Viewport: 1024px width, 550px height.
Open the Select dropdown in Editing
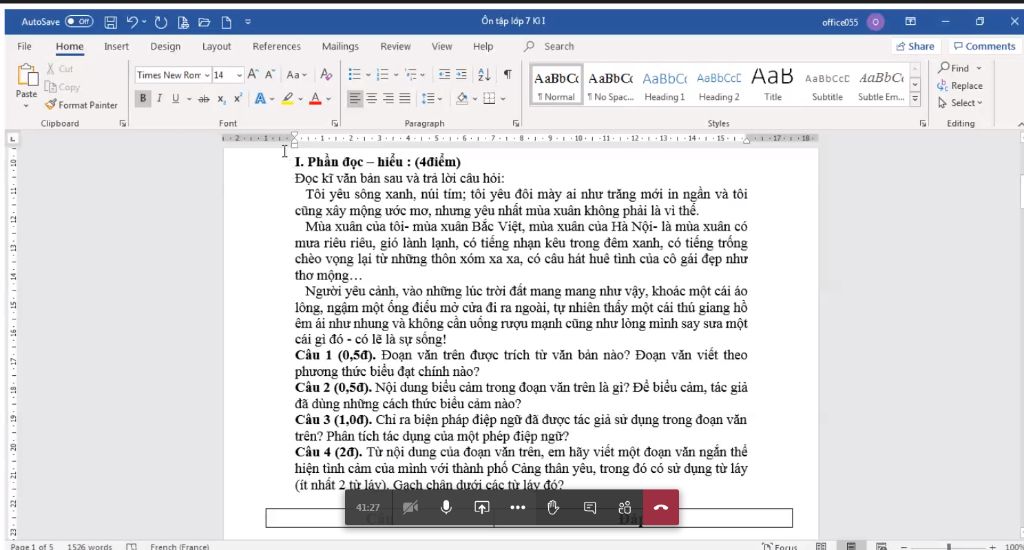(x=959, y=103)
